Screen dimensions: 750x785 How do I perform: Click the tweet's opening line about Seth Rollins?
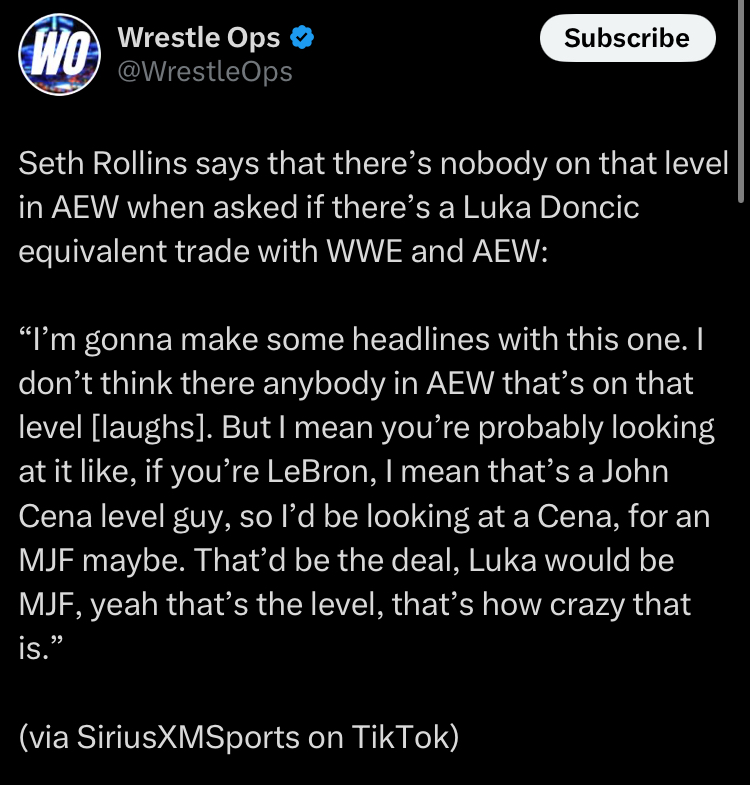(x=373, y=164)
